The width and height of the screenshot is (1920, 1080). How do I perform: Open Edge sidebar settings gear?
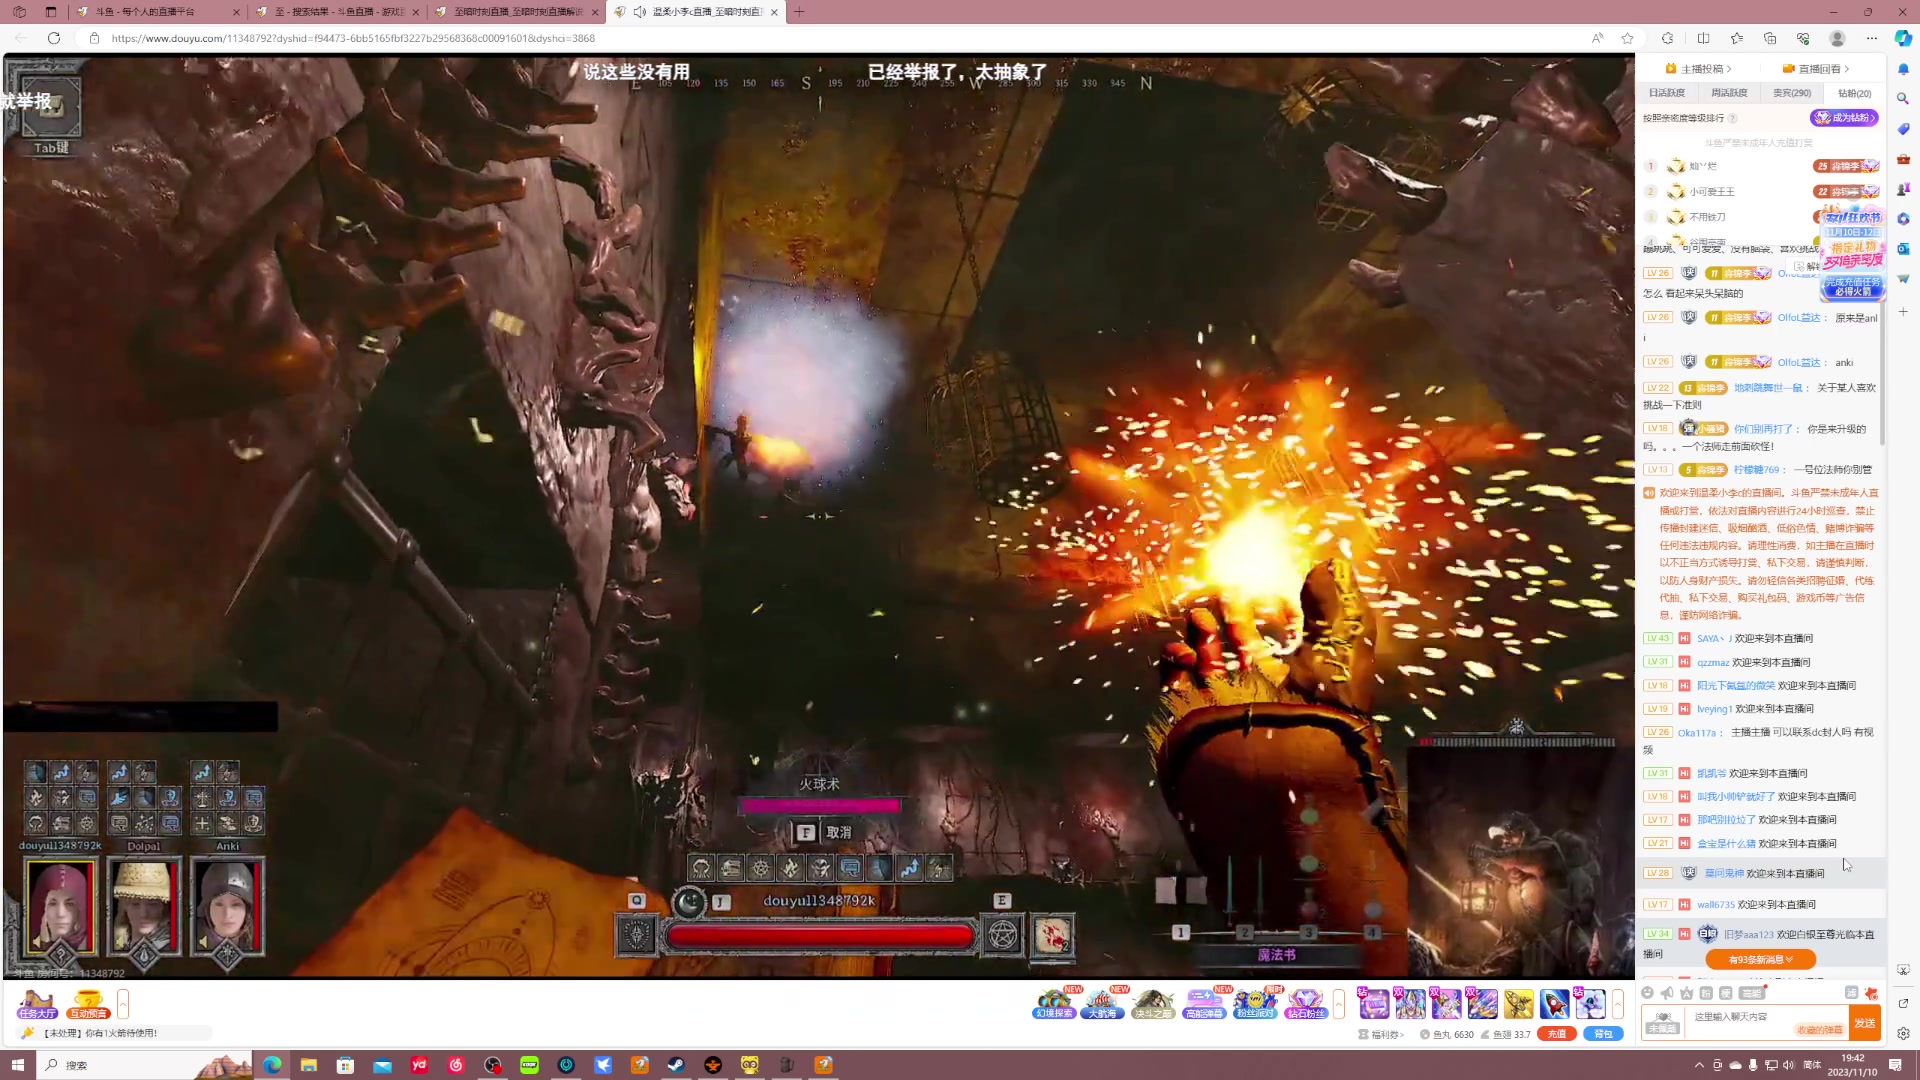tap(1903, 1034)
